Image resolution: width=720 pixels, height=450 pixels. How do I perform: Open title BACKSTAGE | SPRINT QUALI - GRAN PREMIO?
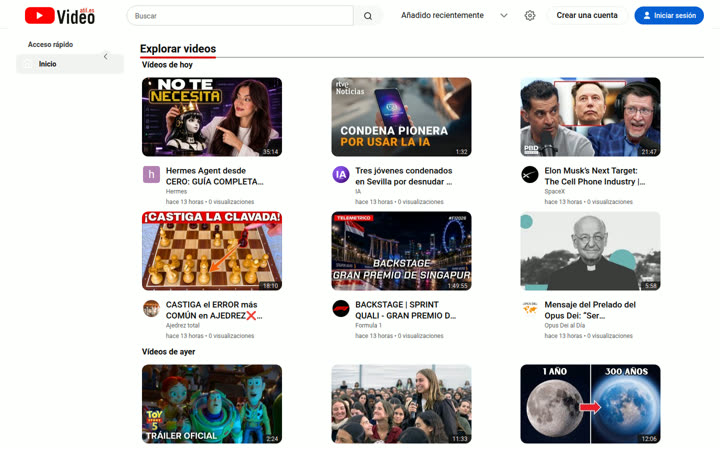tap(405, 310)
